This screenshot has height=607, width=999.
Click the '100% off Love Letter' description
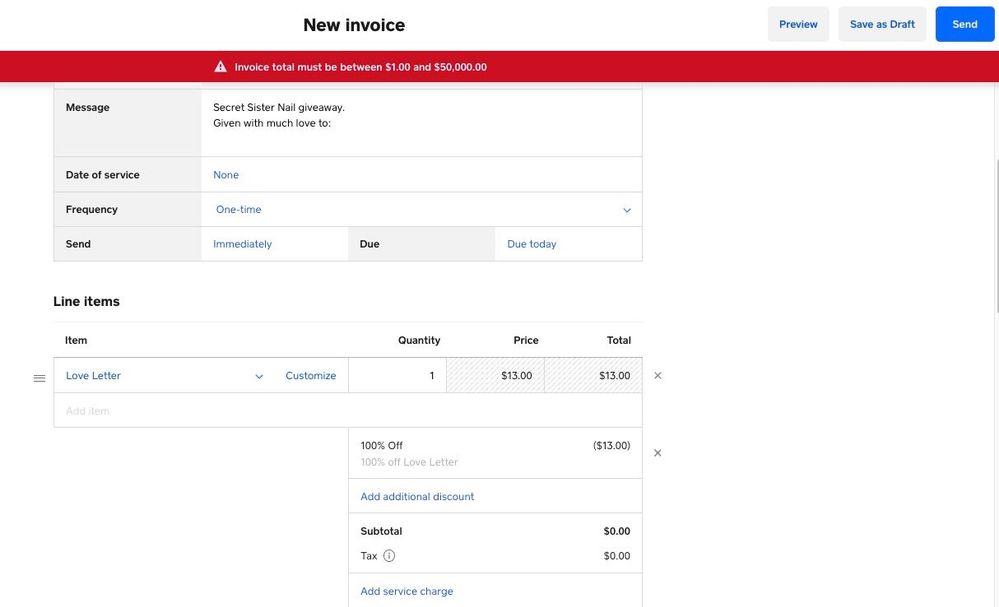click(x=409, y=462)
